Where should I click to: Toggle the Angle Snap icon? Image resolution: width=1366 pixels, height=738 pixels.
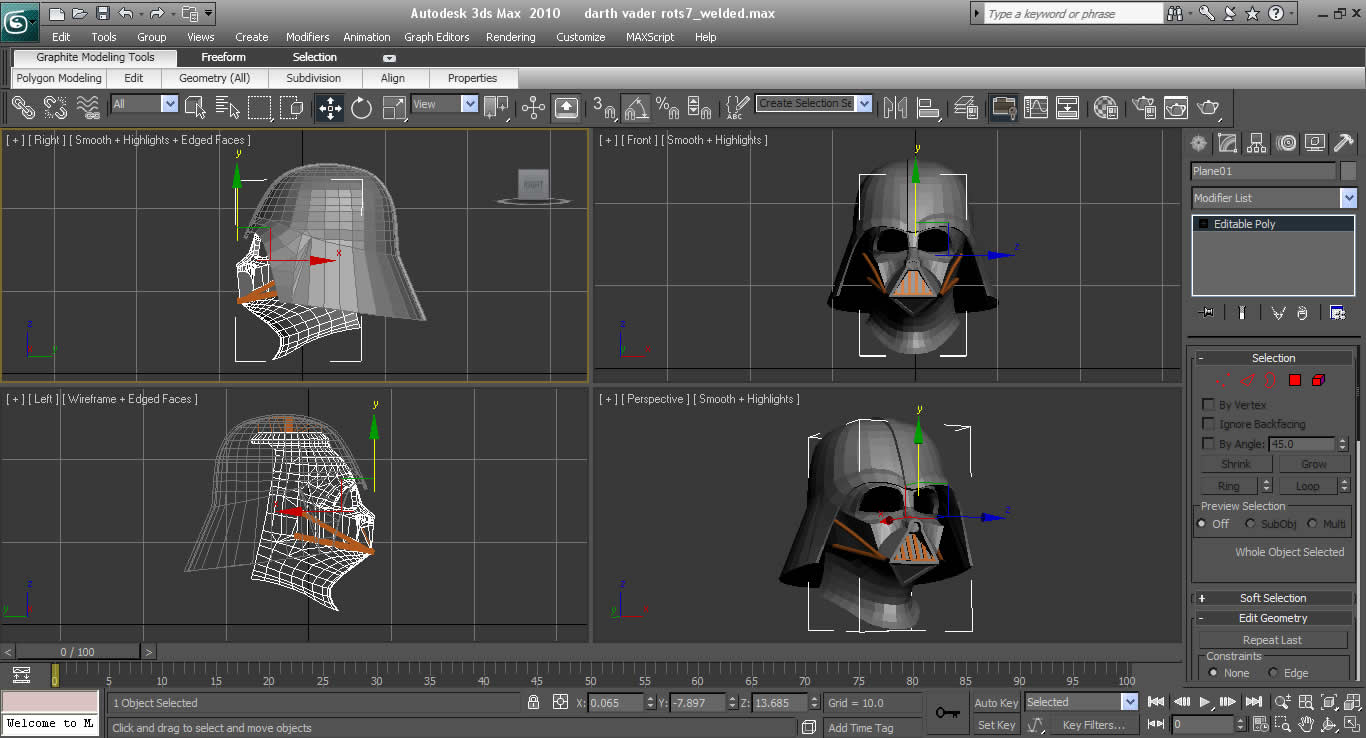(x=636, y=106)
